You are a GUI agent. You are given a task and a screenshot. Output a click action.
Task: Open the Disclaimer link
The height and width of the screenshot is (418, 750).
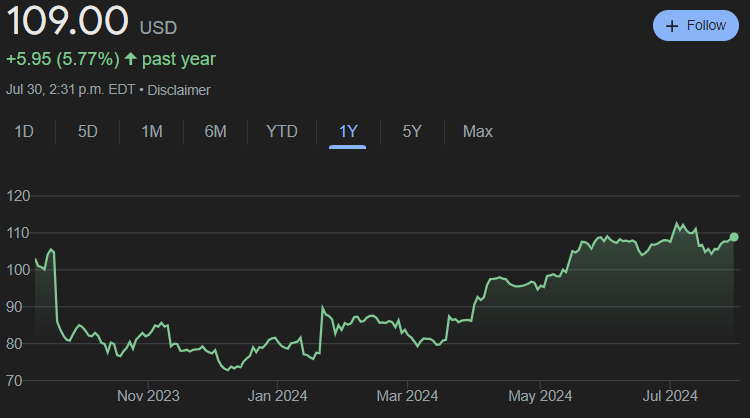(179, 90)
